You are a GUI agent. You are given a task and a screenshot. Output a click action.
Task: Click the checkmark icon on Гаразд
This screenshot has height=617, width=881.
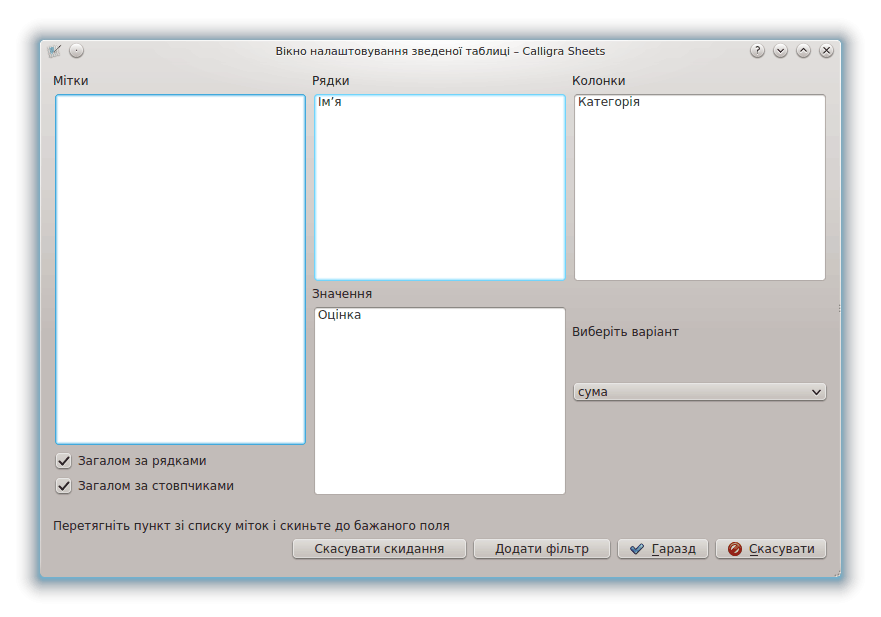click(637, 549)
